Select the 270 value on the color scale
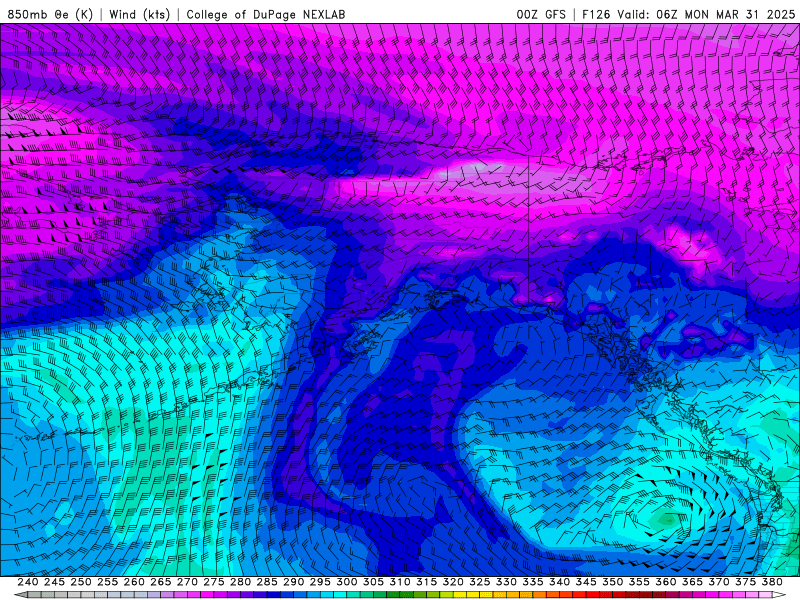Image resolution: width=800 pixels, height=600 pixels. (187, 582)
